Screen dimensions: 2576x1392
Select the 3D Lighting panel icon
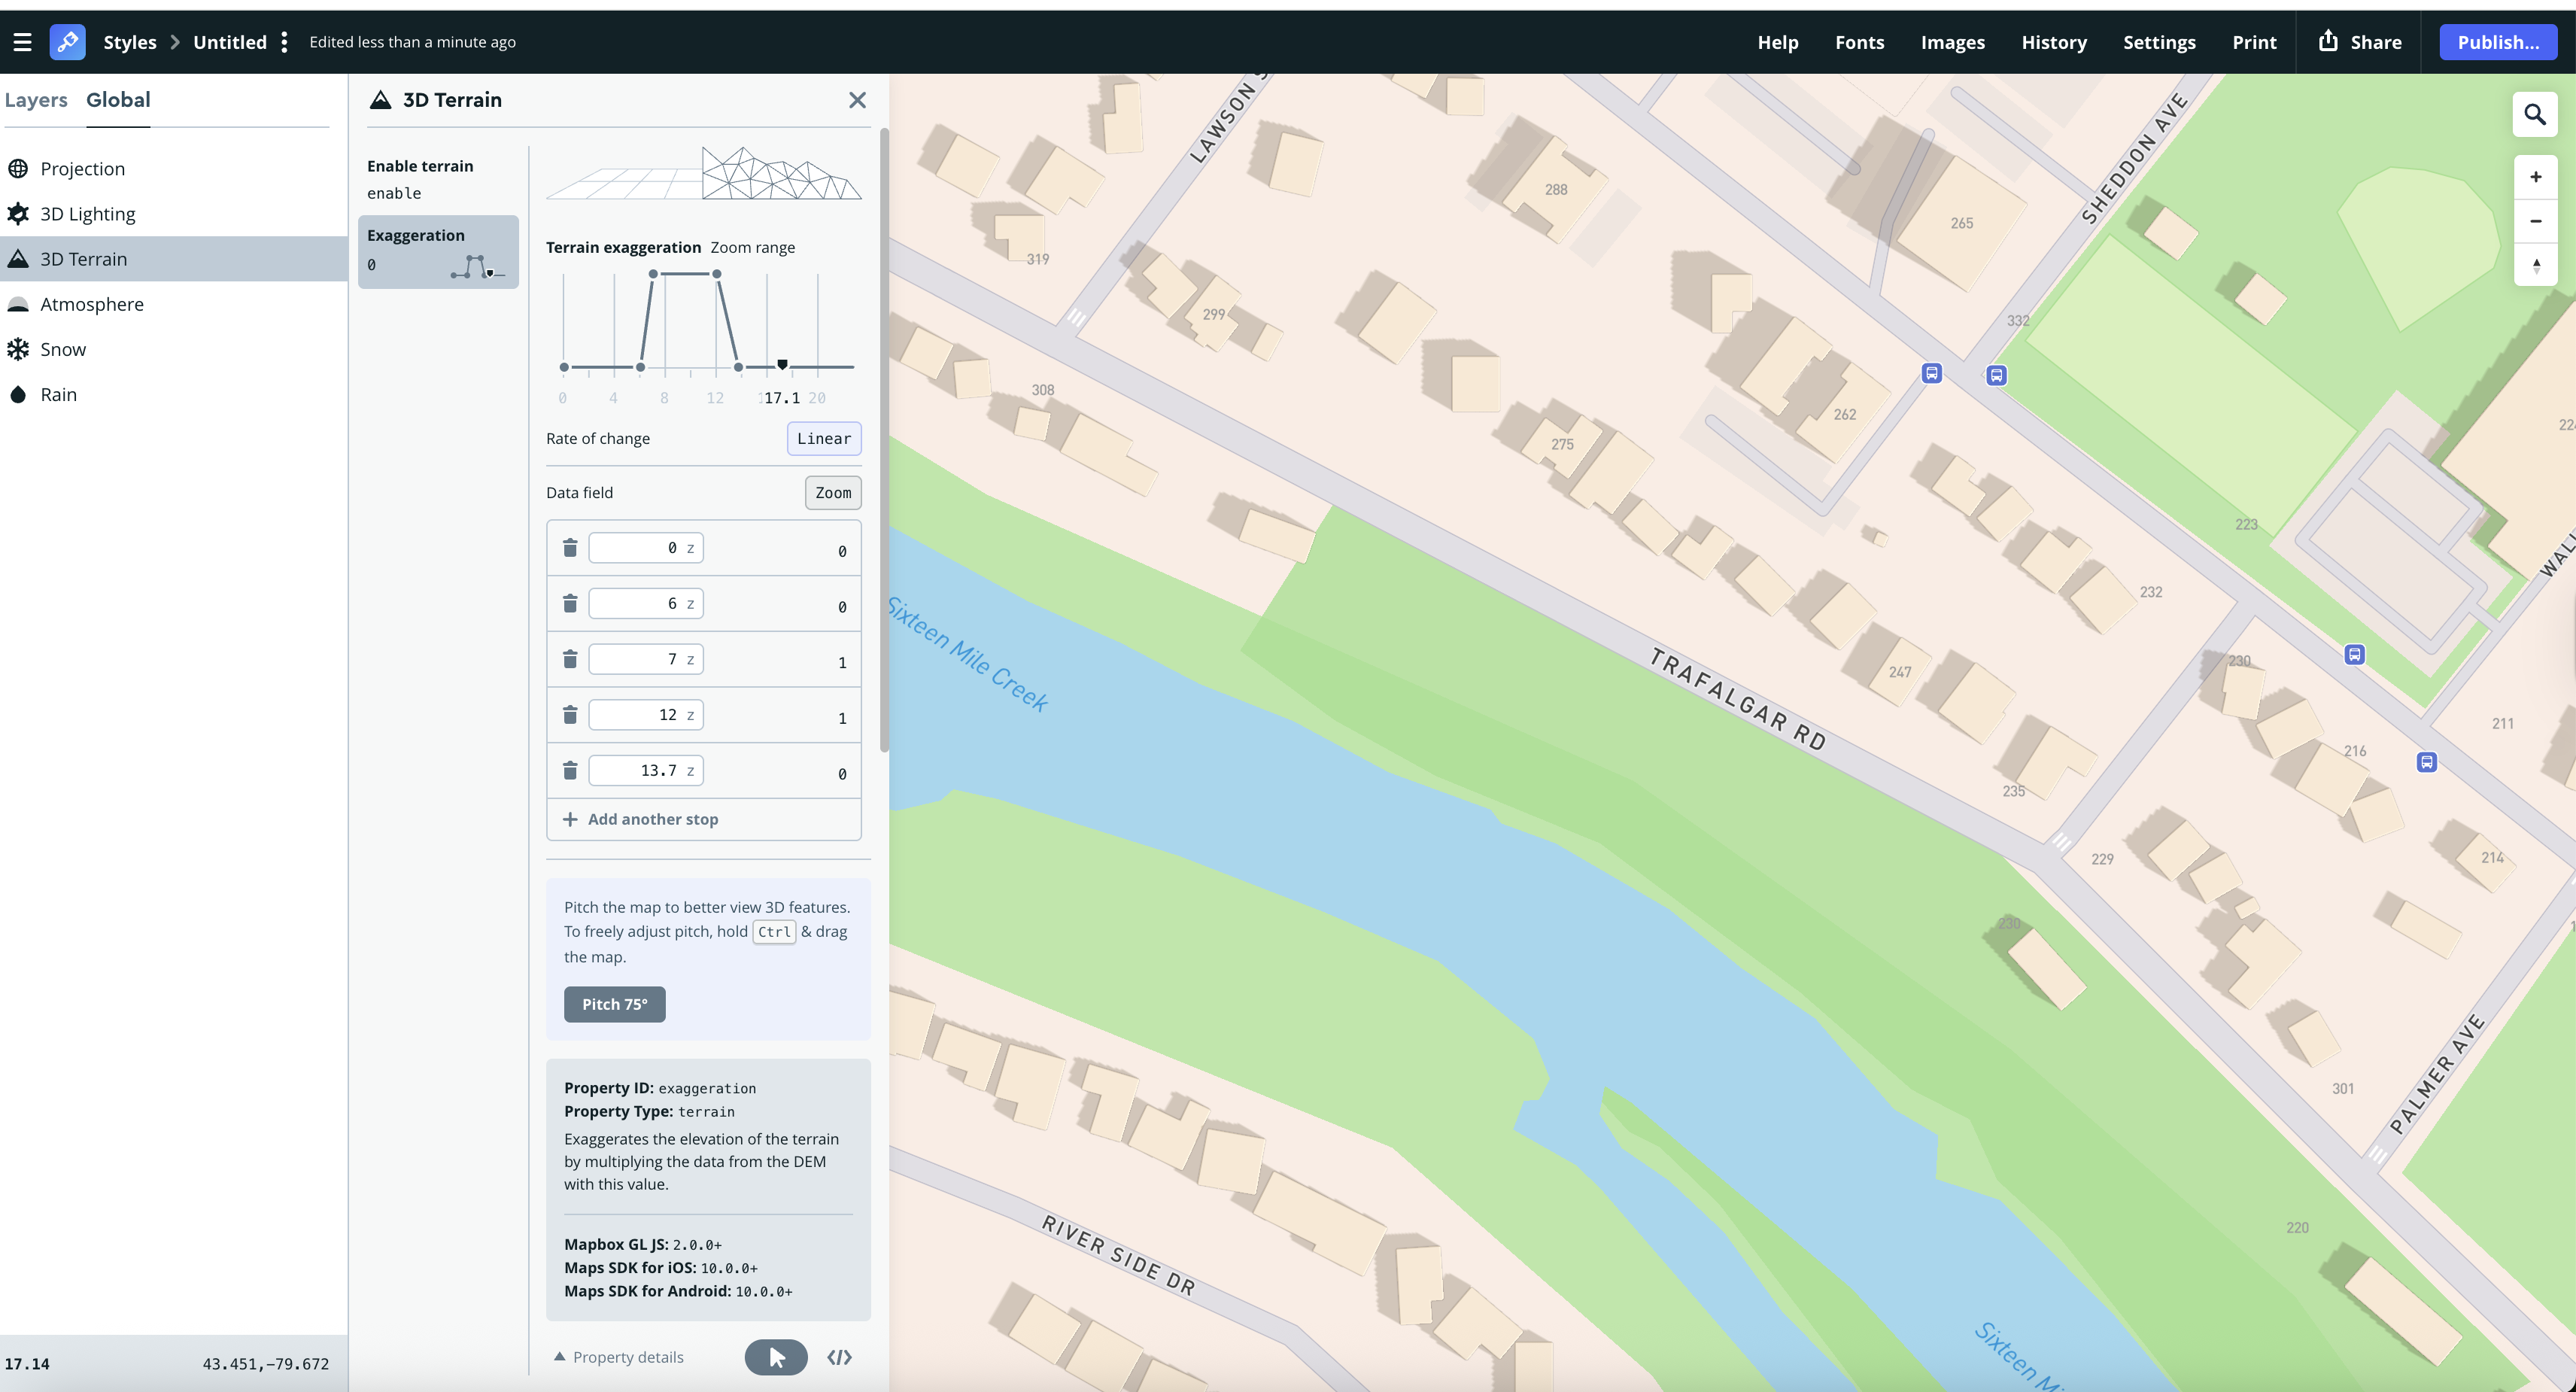18,213
